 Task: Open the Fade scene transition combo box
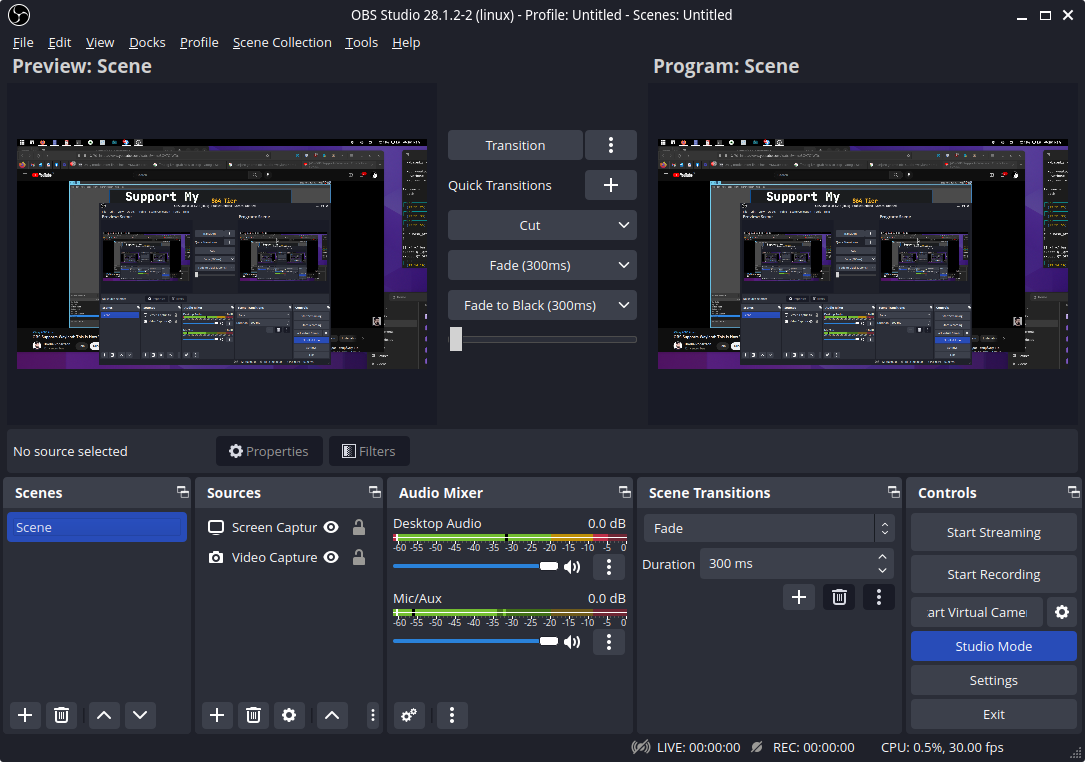[769, 528]
